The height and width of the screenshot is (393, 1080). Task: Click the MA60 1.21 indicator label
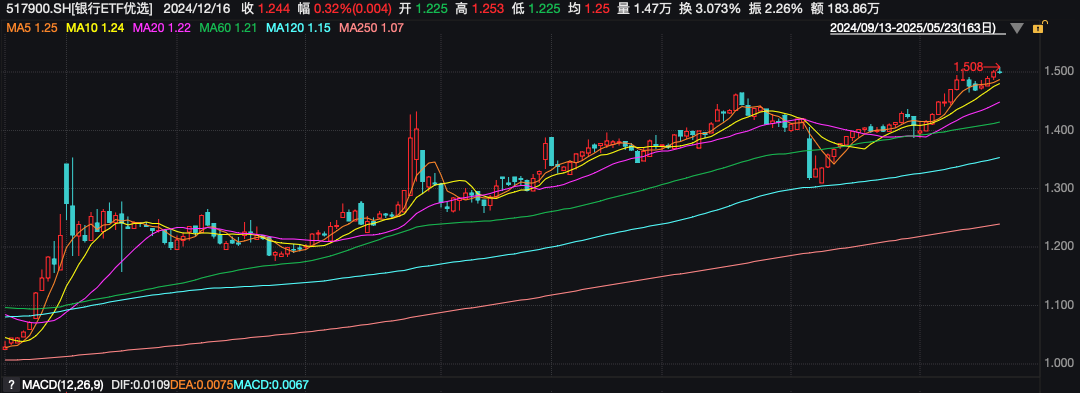(x=229, y=28)
